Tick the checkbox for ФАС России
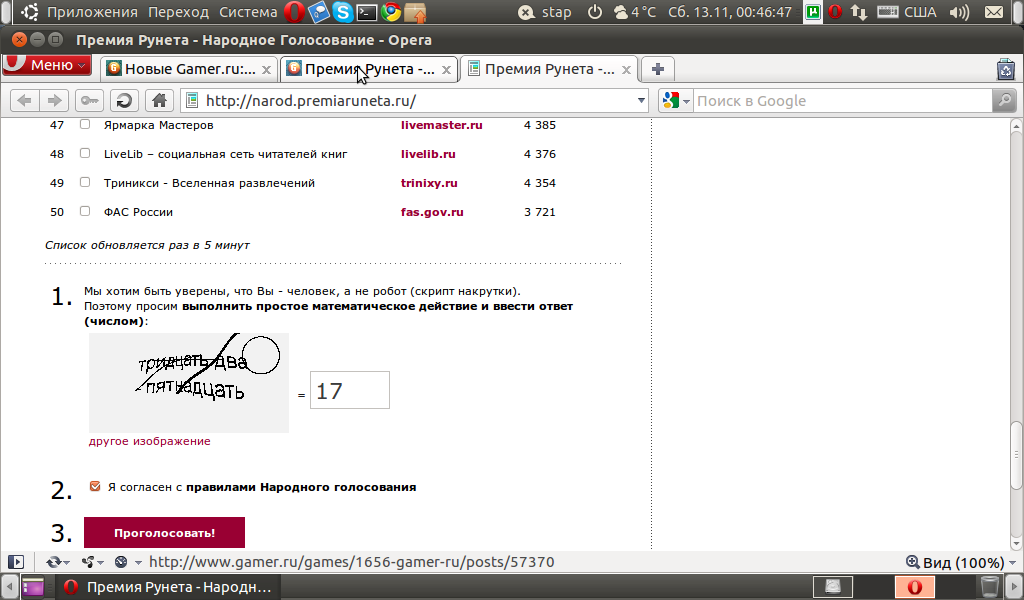Viewport: 1024px width, 600px height. (85, 211)
